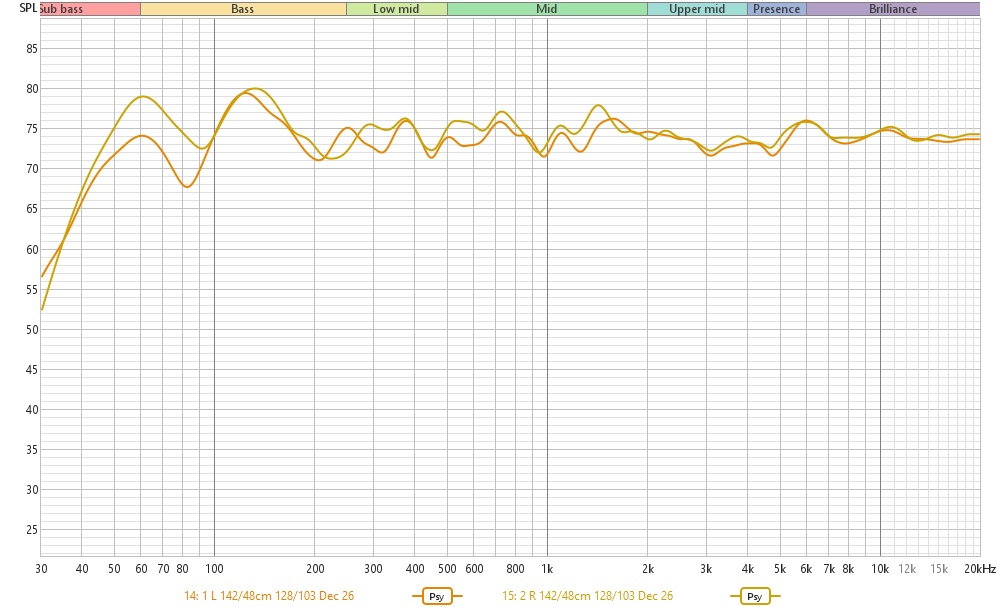Click the Mid frequency band label
The height and width of the screenshot is (607, 1000).
[x=546, y=9]
